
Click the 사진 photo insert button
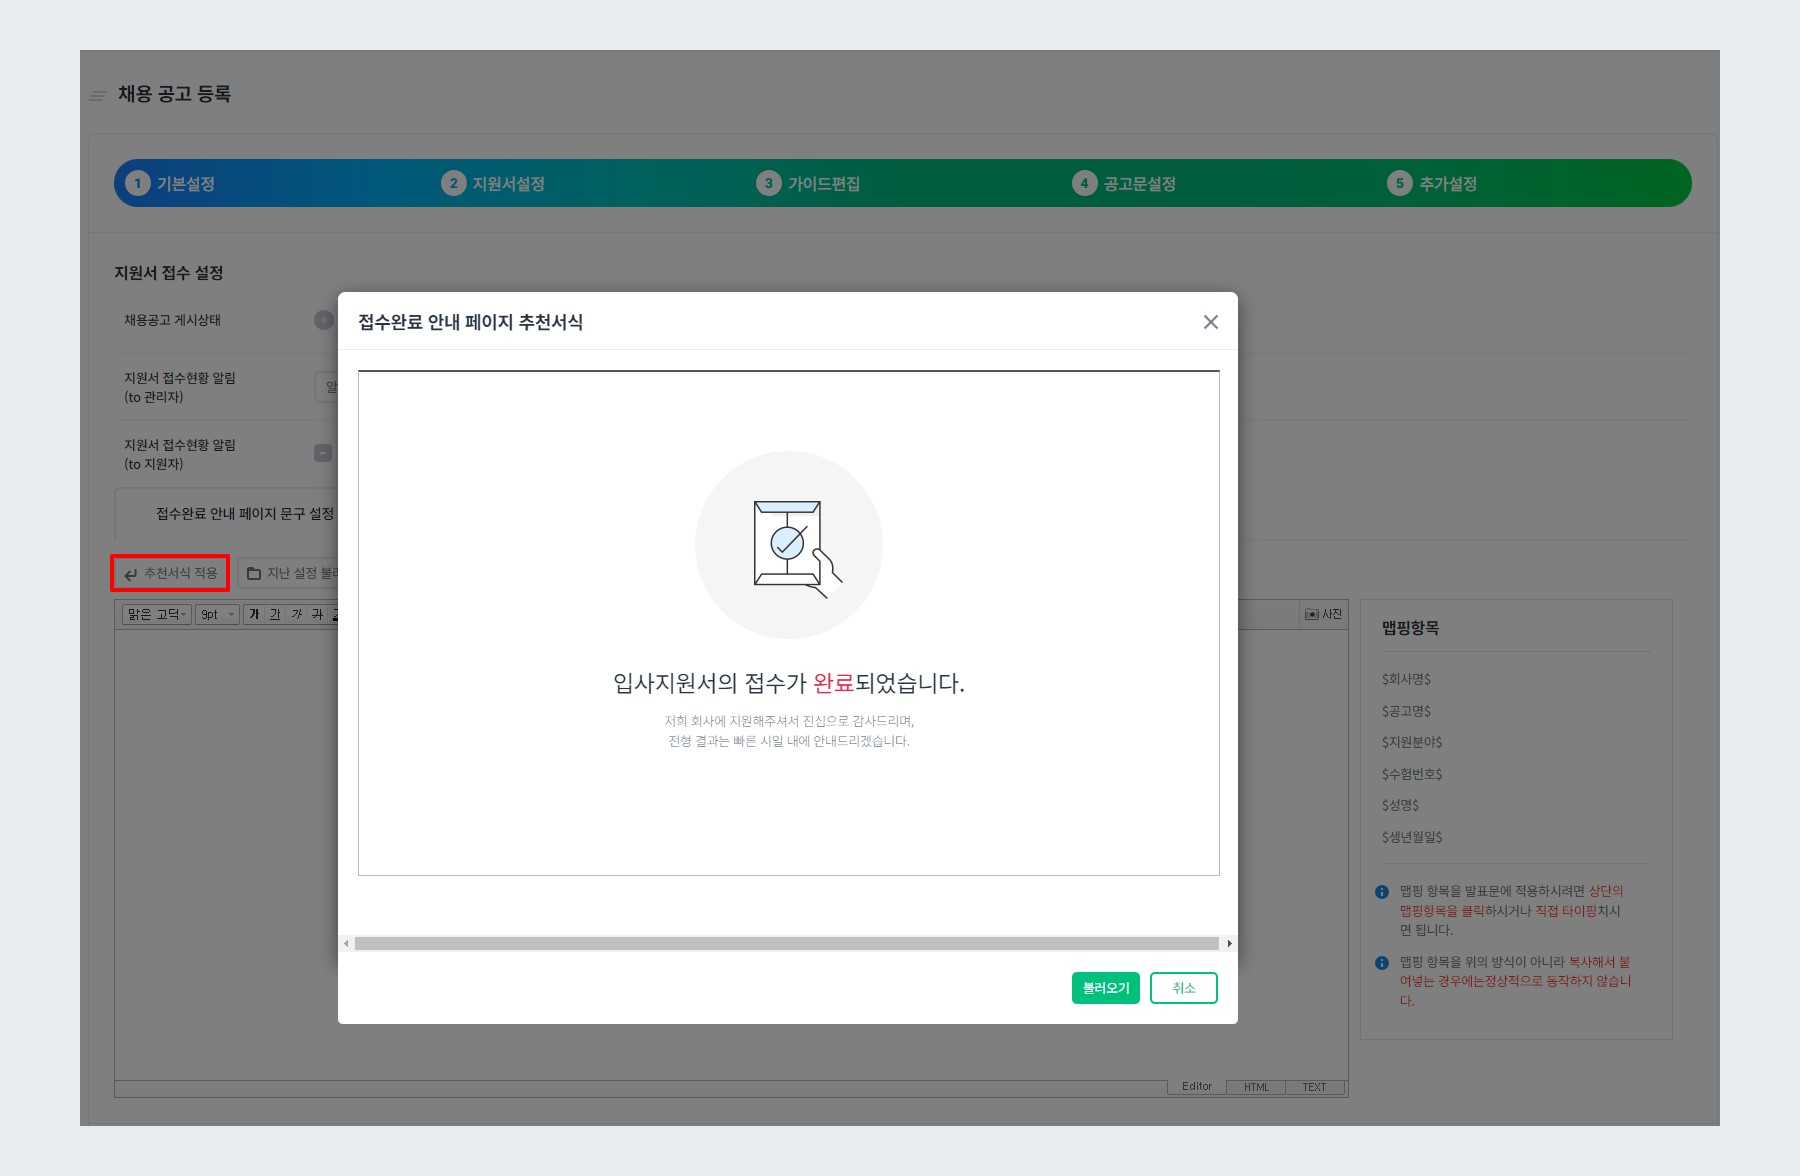1323,614
